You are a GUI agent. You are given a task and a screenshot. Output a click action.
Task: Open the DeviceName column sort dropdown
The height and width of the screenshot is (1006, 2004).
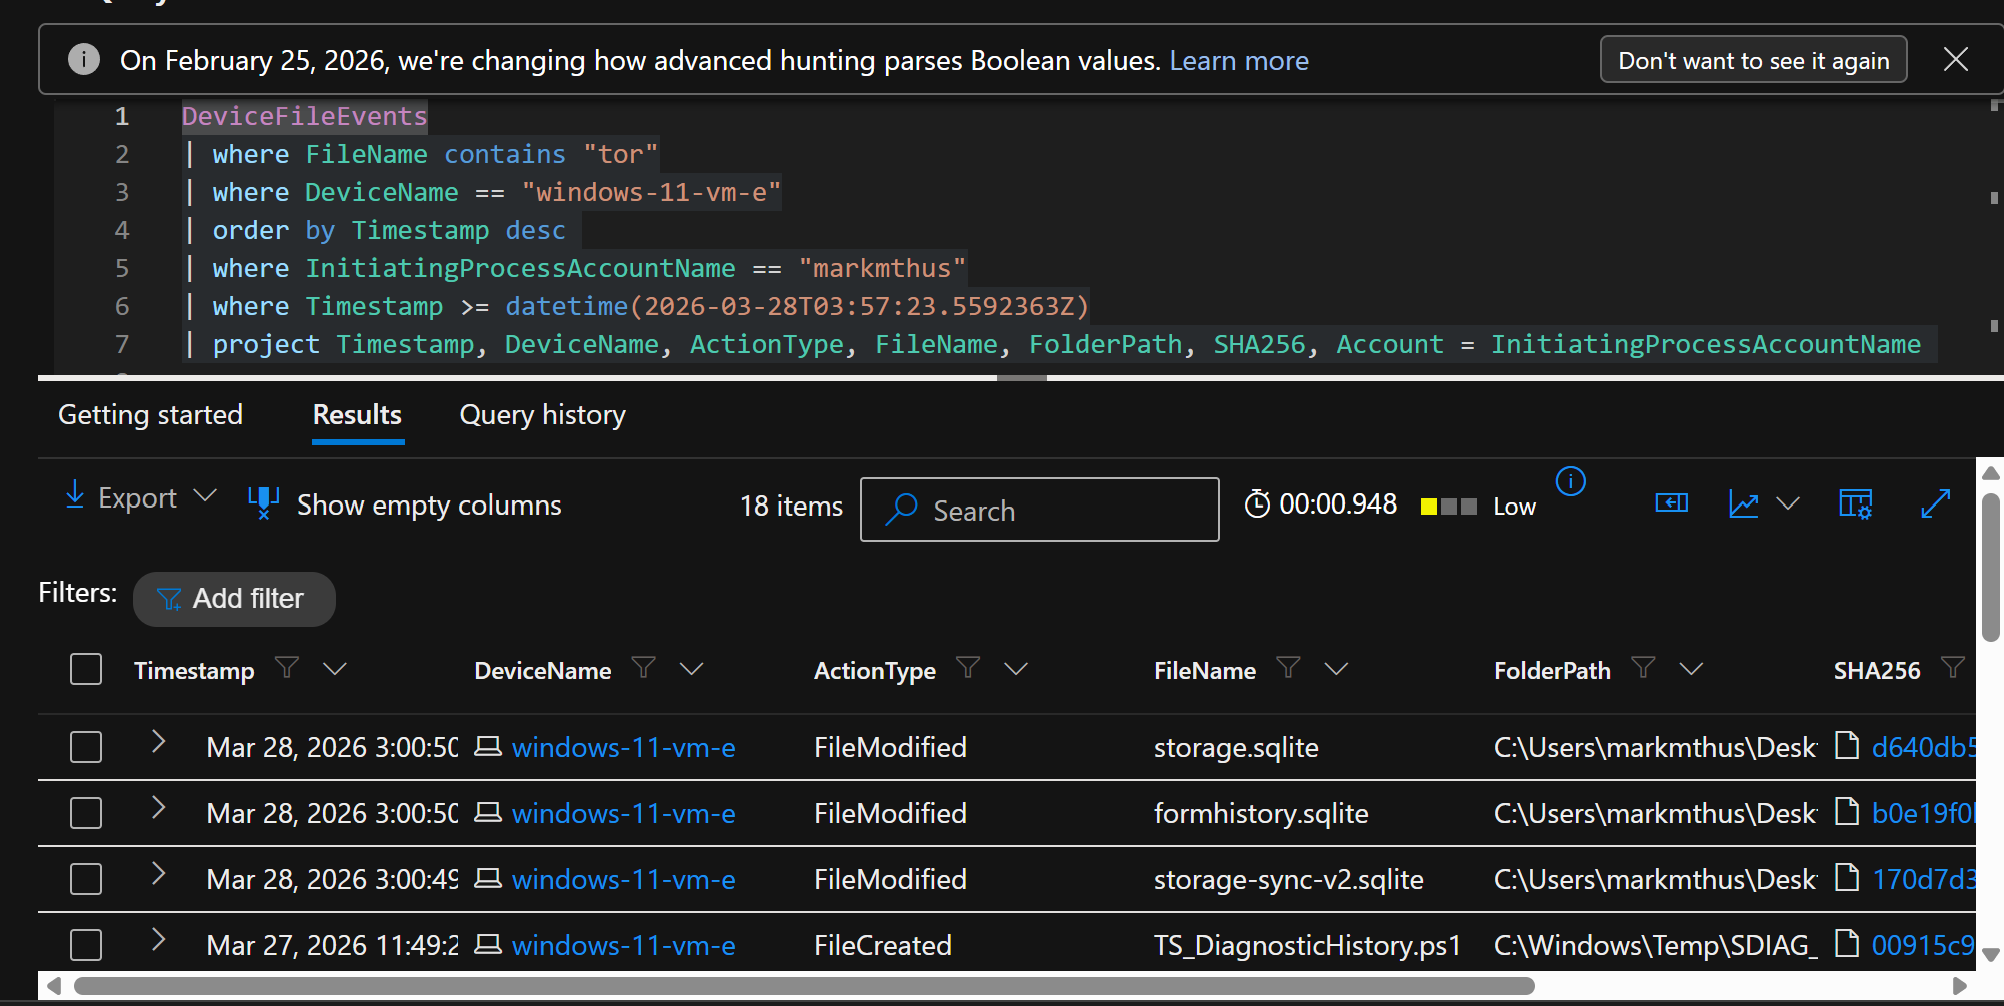691,669
